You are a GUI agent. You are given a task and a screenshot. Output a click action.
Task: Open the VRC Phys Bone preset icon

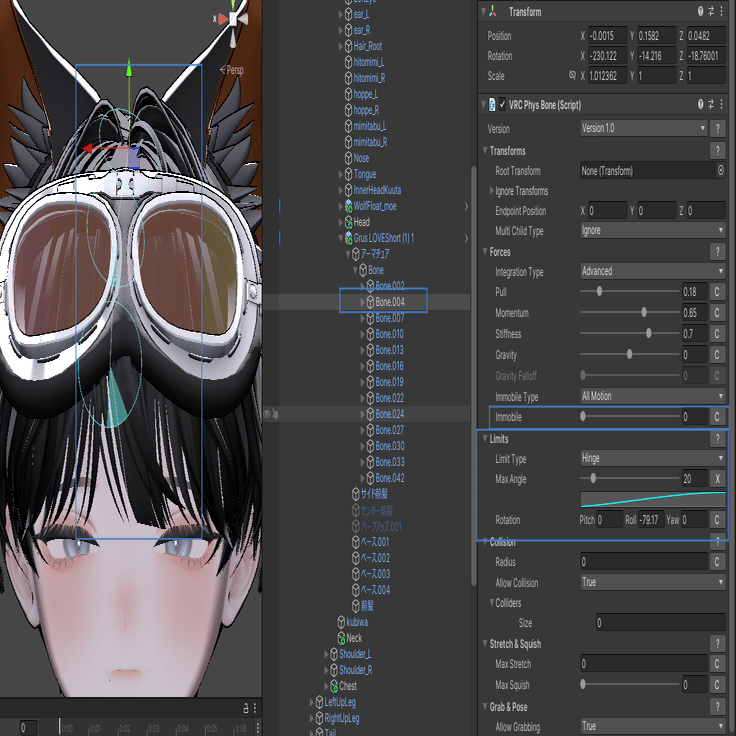(x=712, y=104)
